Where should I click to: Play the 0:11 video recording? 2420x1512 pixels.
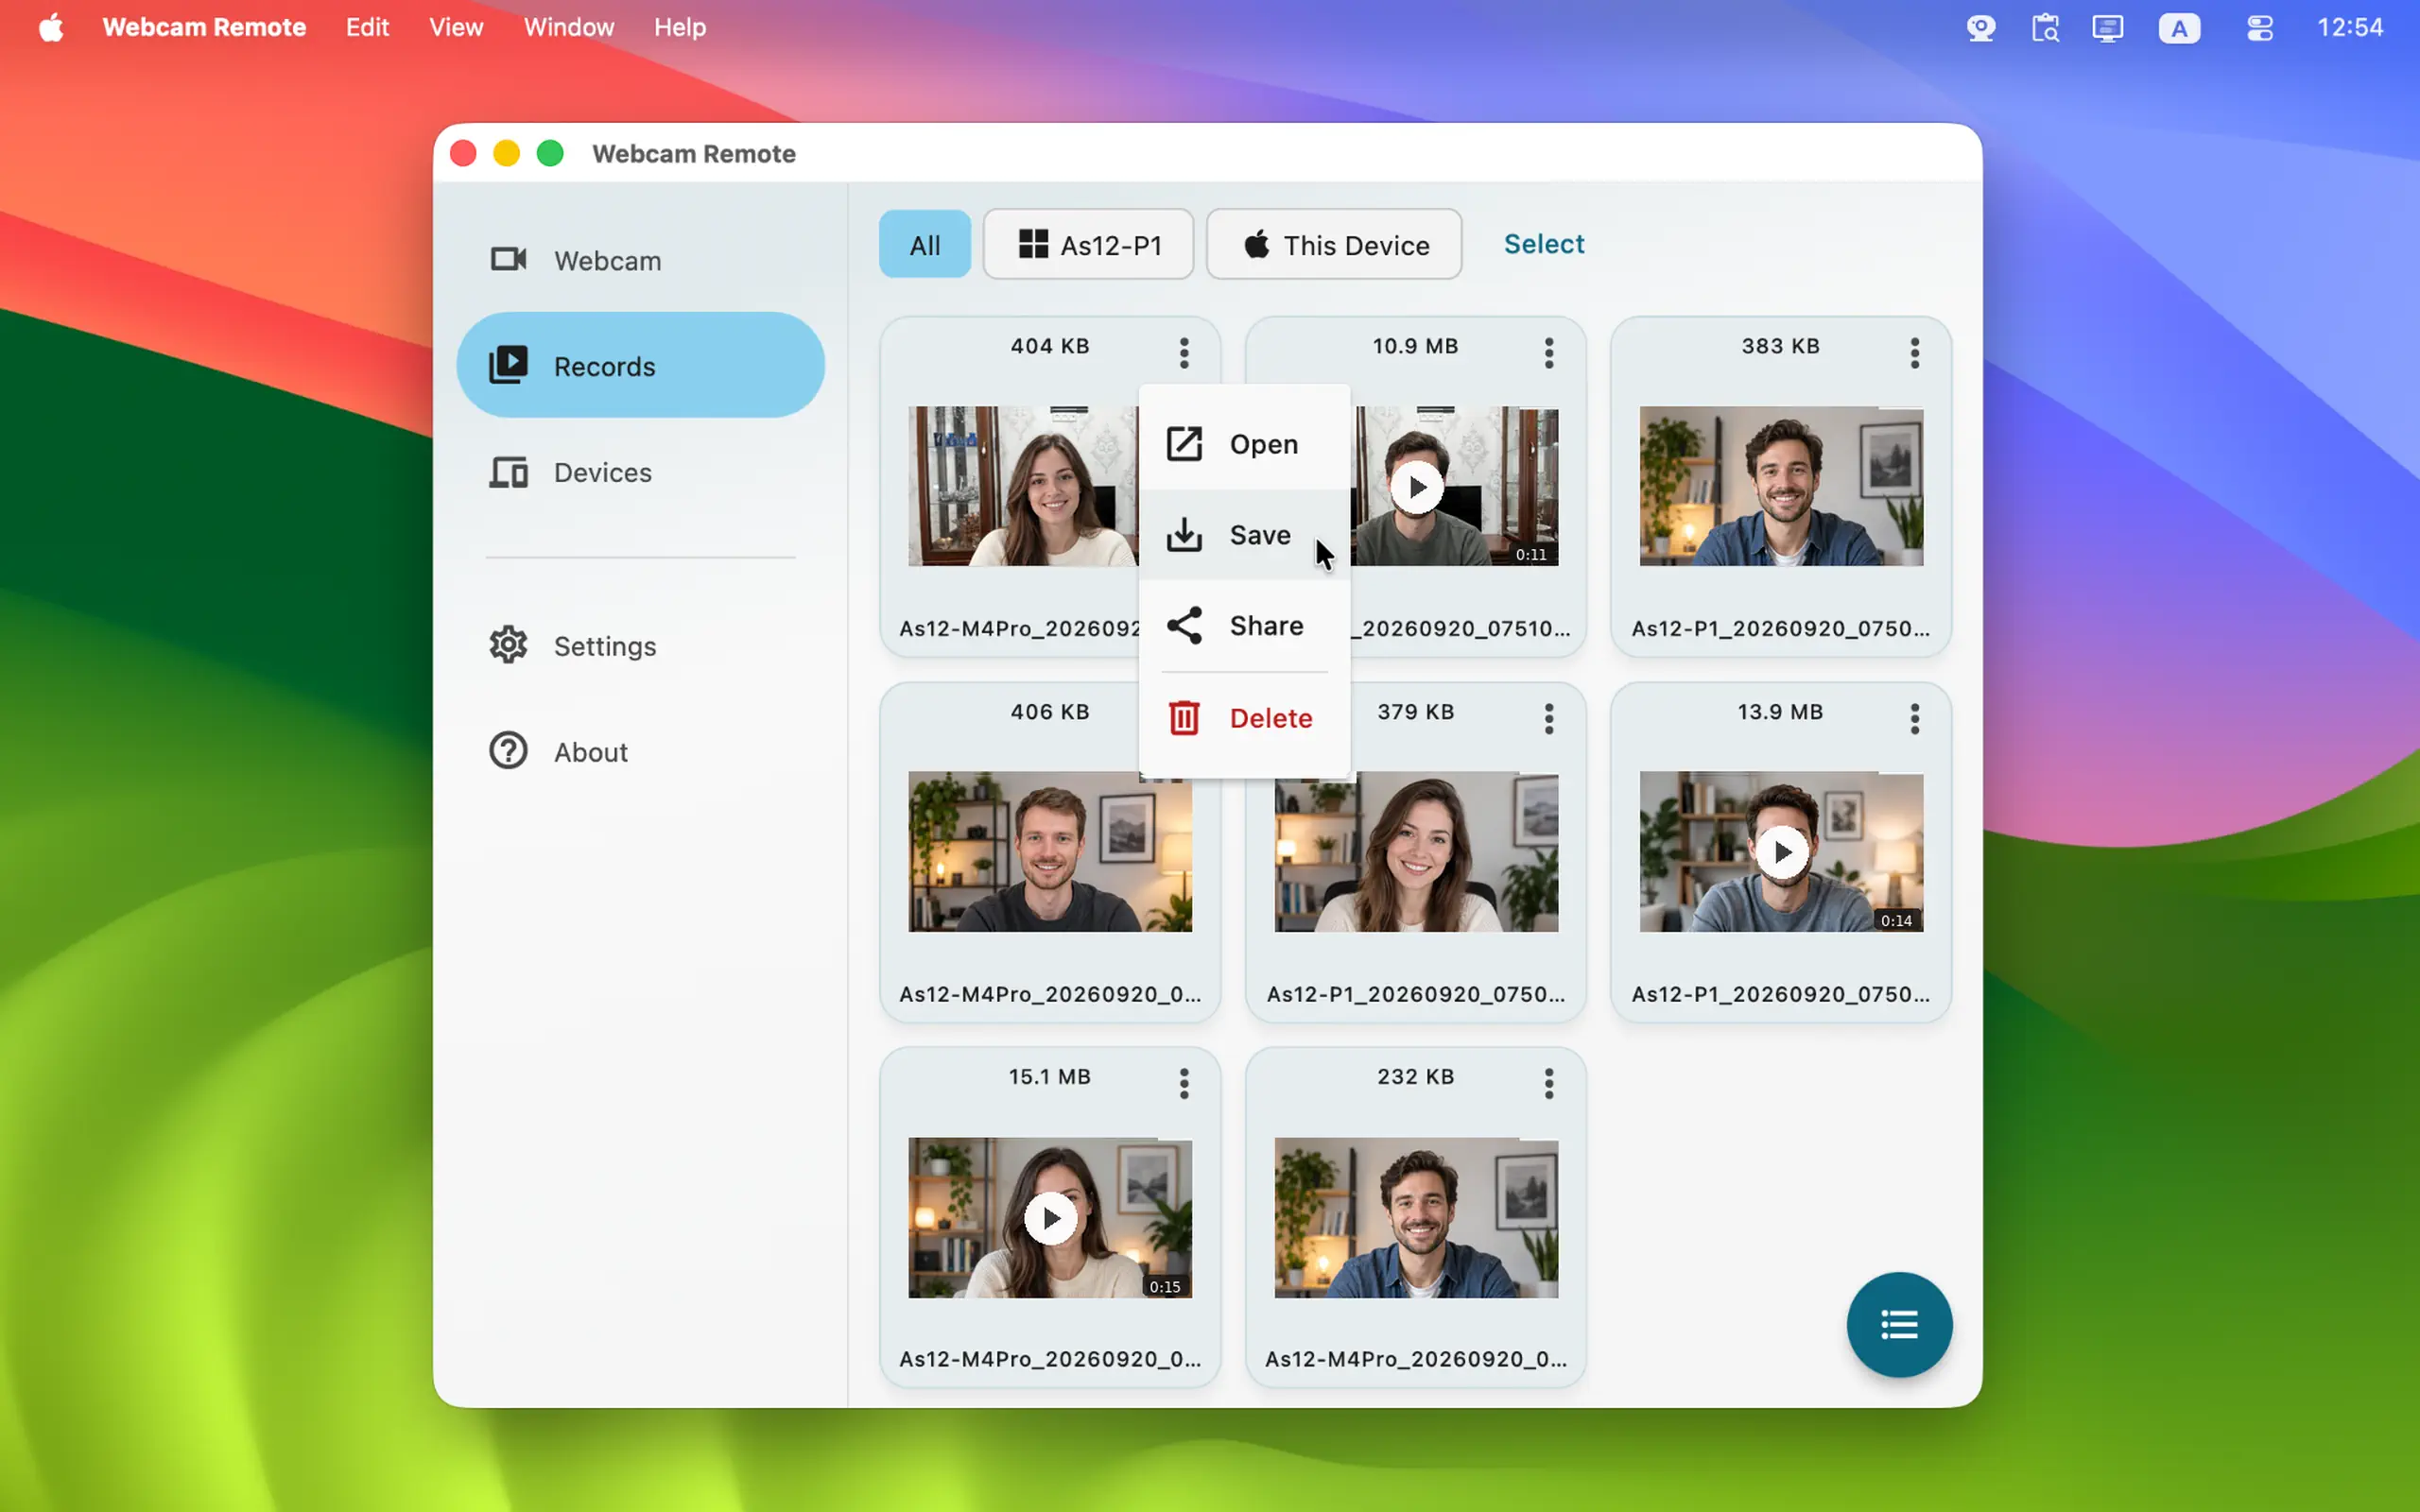click(x=1417, y=488)
